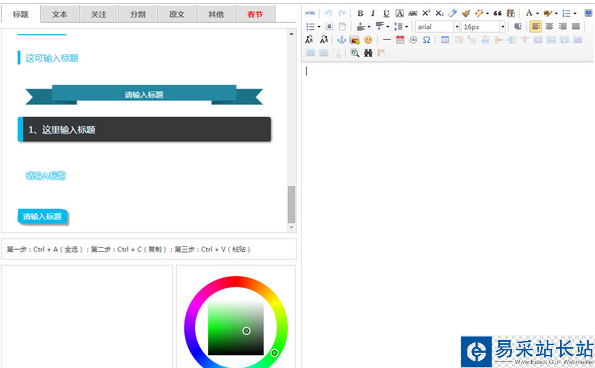Switch to the red 春节 tab
The width and height of the screenshot is (595, 368).
(255, 14)
